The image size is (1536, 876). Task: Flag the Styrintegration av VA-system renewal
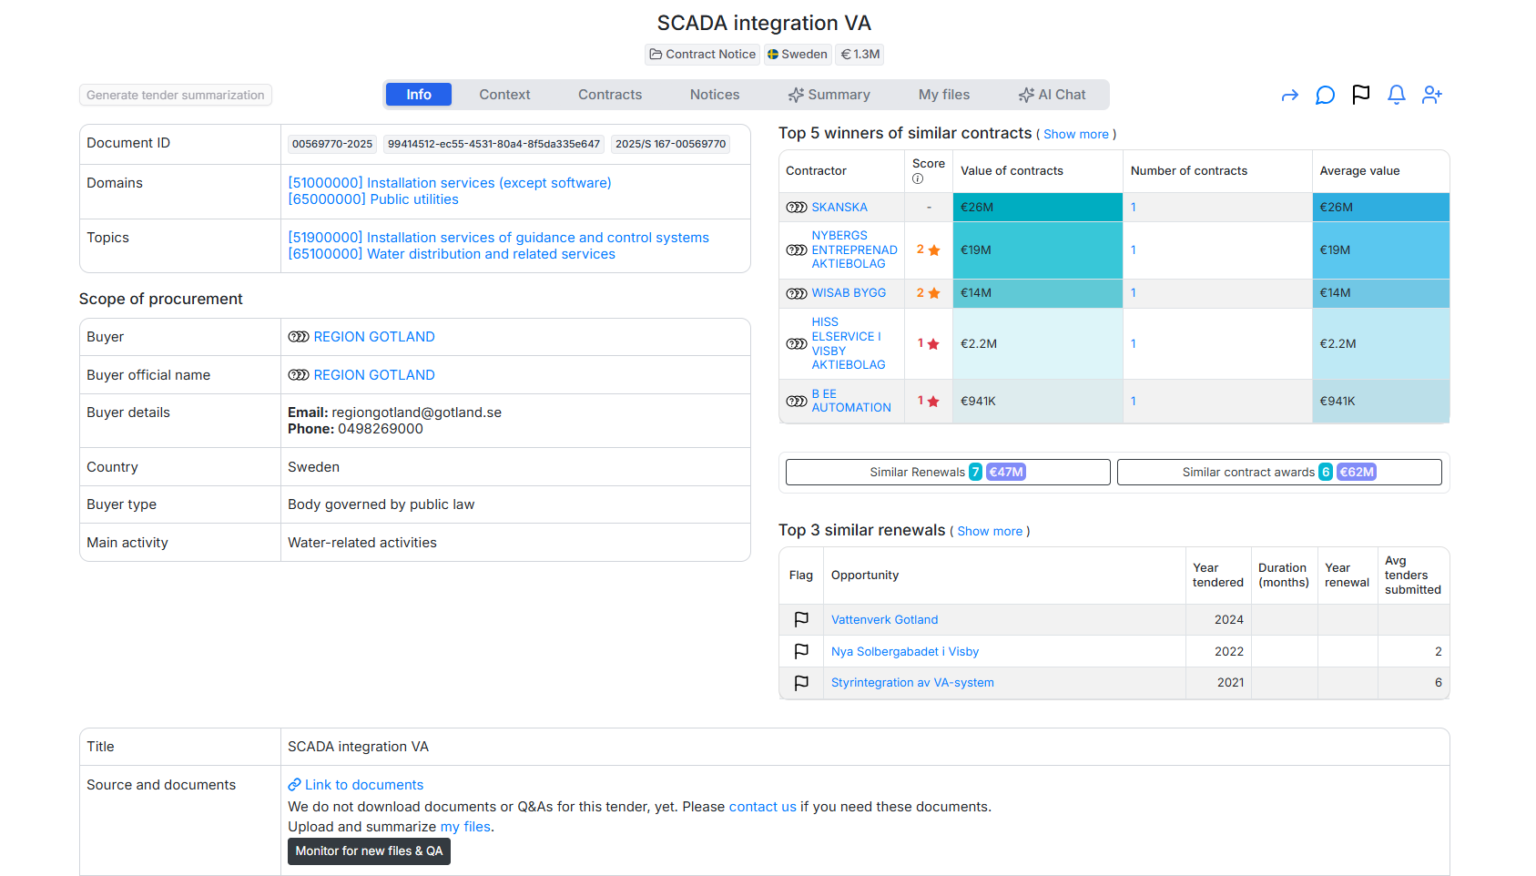coord(800,683)
